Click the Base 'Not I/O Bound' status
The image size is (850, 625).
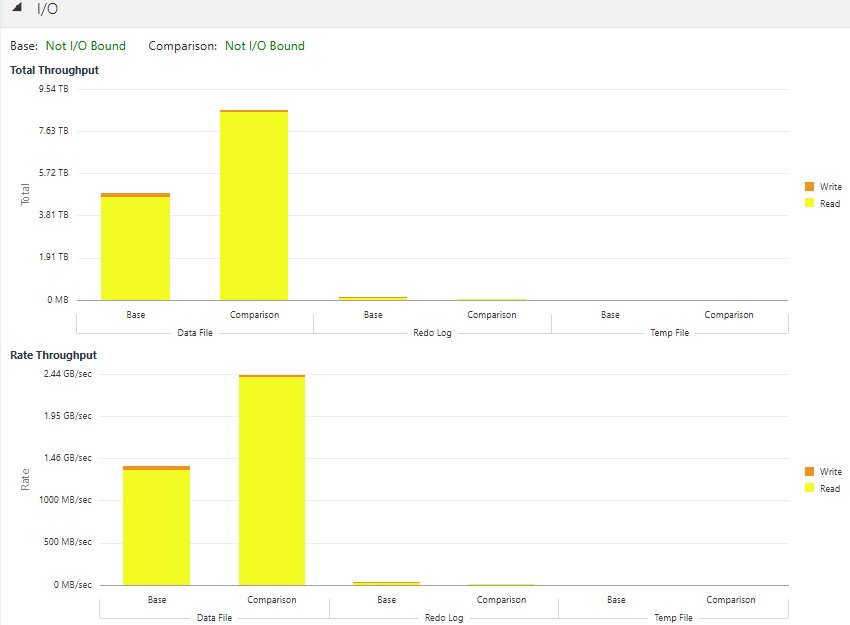click(x=86, y=46)
